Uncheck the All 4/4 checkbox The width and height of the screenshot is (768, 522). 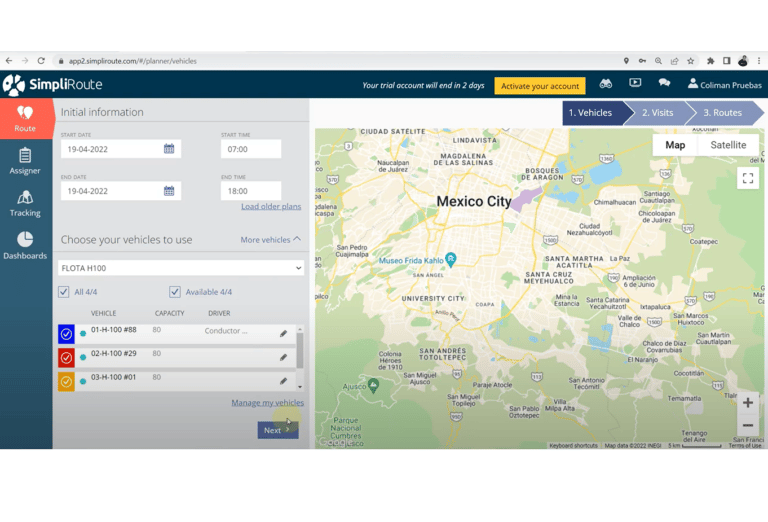64,292
